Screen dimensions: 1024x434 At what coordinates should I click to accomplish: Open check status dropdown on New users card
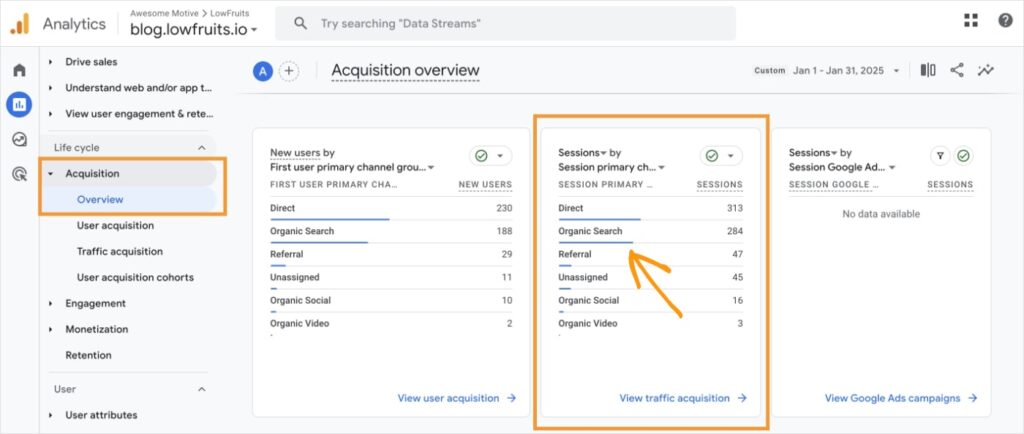490,156
